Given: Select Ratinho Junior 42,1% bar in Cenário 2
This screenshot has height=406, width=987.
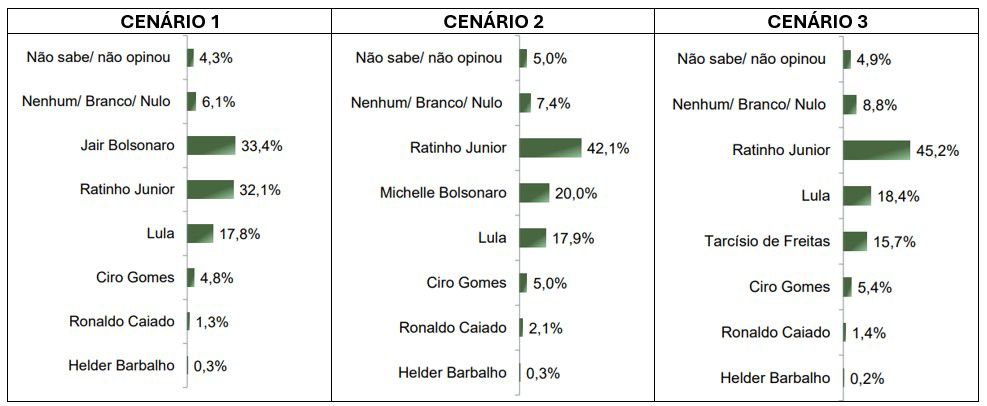Looking at the screenshot, I should (x=550, y=148).
